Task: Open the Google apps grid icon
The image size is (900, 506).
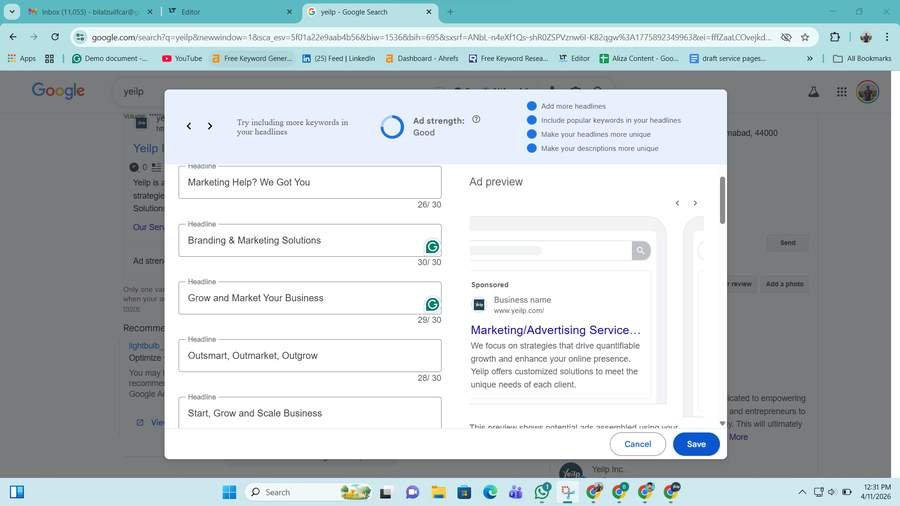Action: coord(841,91)
